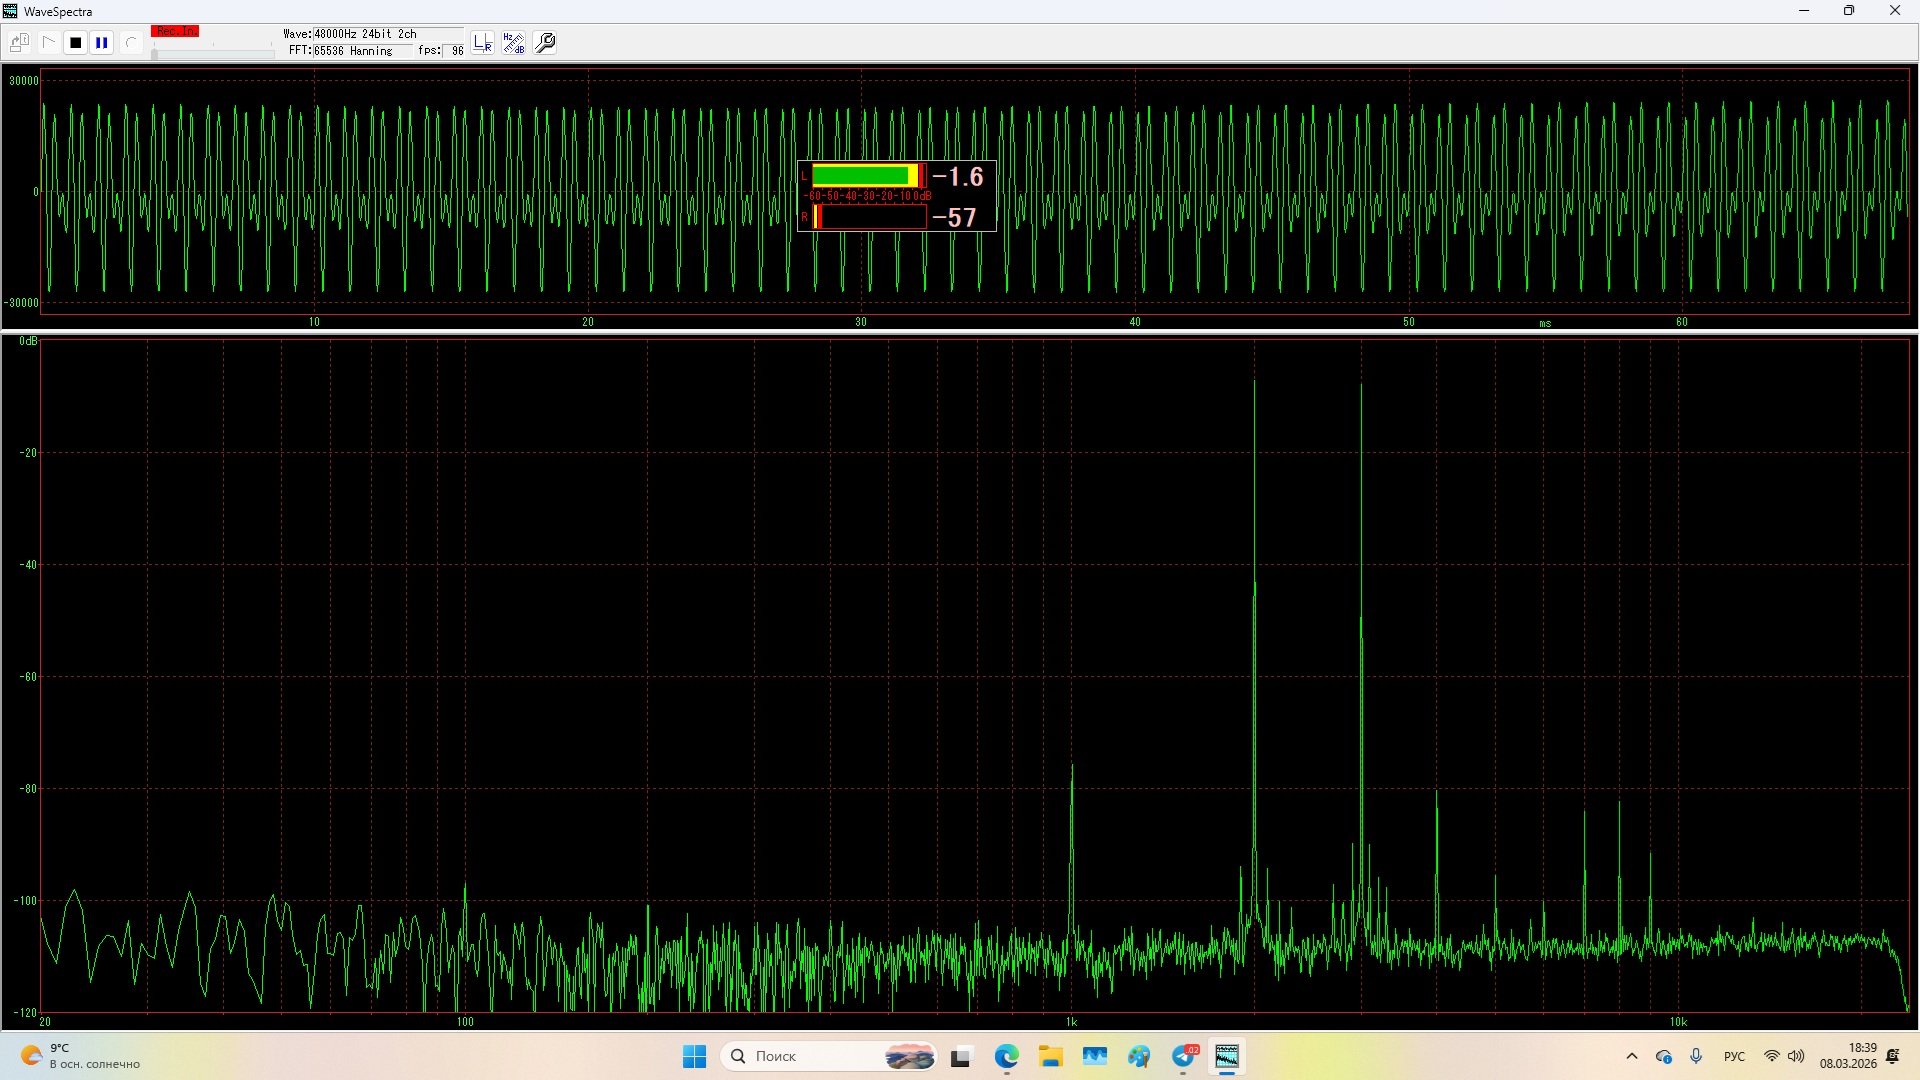Click the FFT 65536 Hanning field
Image resolution: width=1920 pixels, height=1080 pixels.
pyautogui.click(x=351, y=51)
